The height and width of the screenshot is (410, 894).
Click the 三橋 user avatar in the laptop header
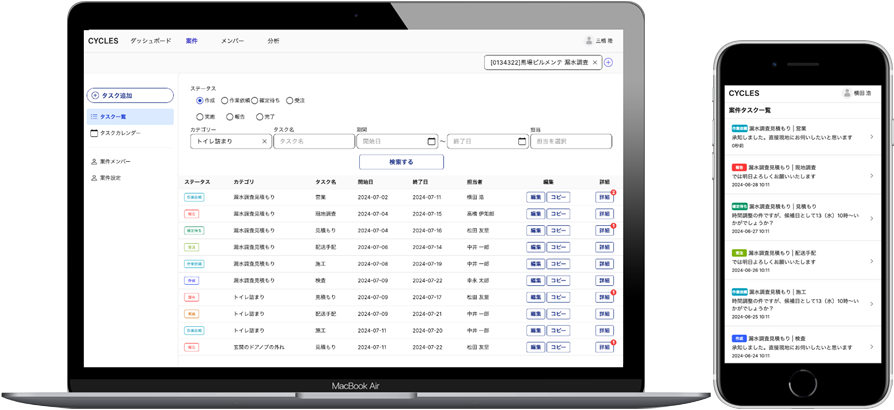(589, 40)
